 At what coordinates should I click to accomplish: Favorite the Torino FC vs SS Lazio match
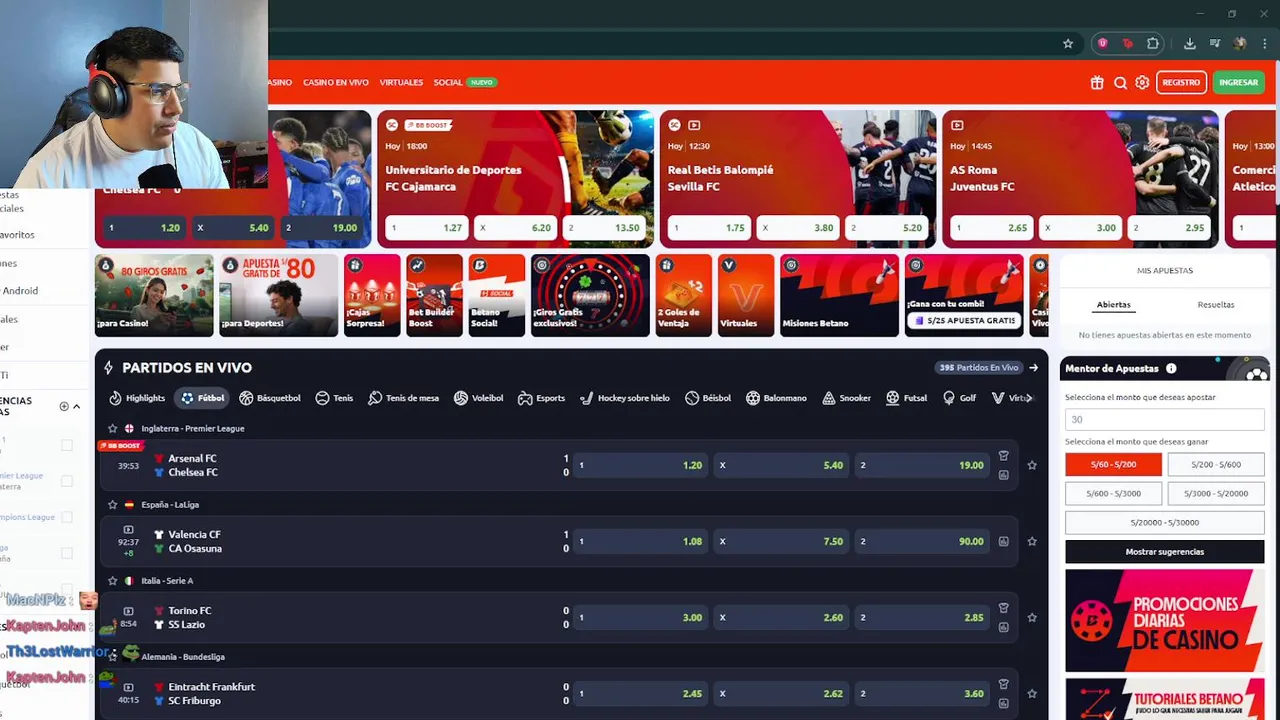pos(1032,617)
